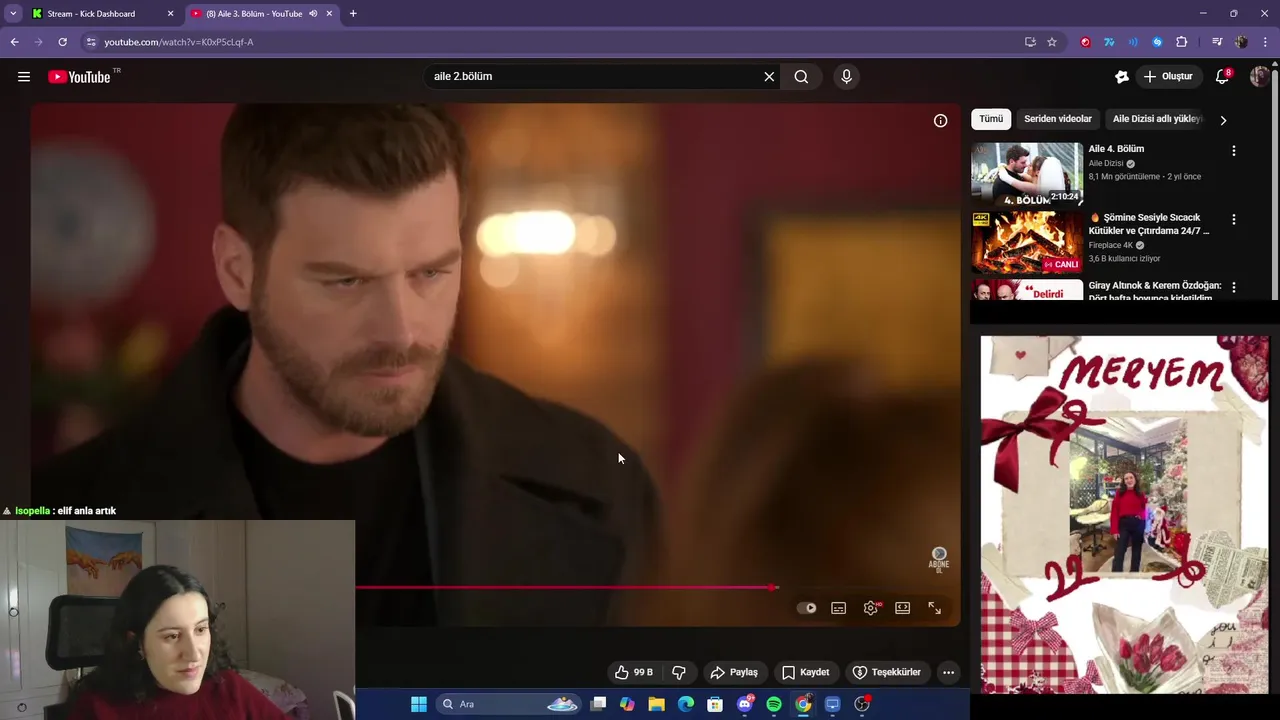The image size is (1280, 720).
Task: Open the YouTube hamburger guide menu
Action: tap(24, 77)
